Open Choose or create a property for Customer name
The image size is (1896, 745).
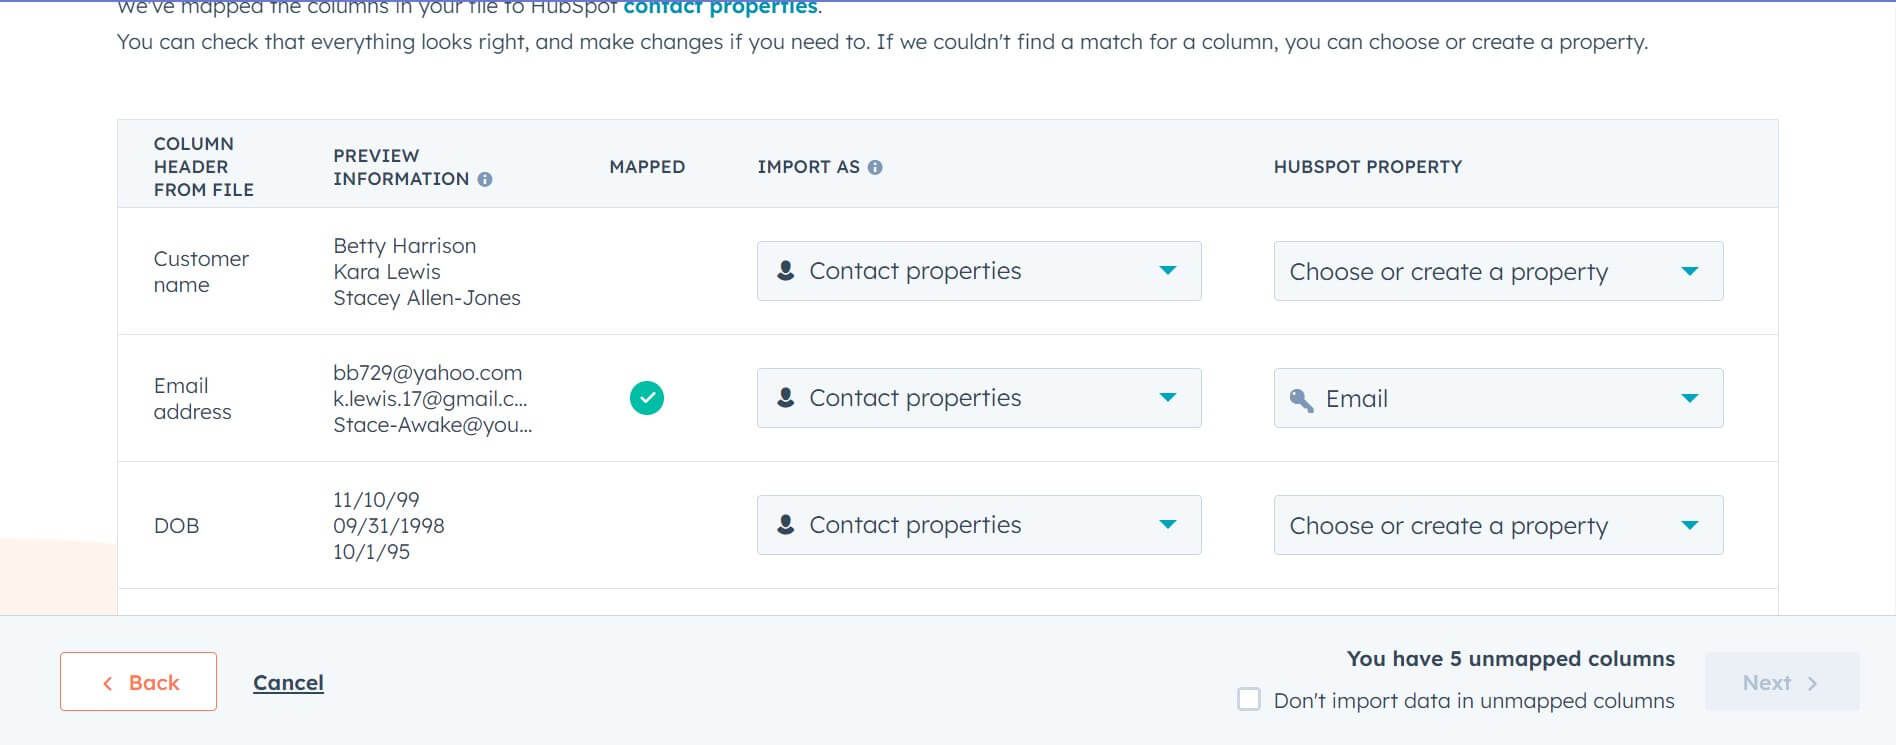coord(1689,270)
